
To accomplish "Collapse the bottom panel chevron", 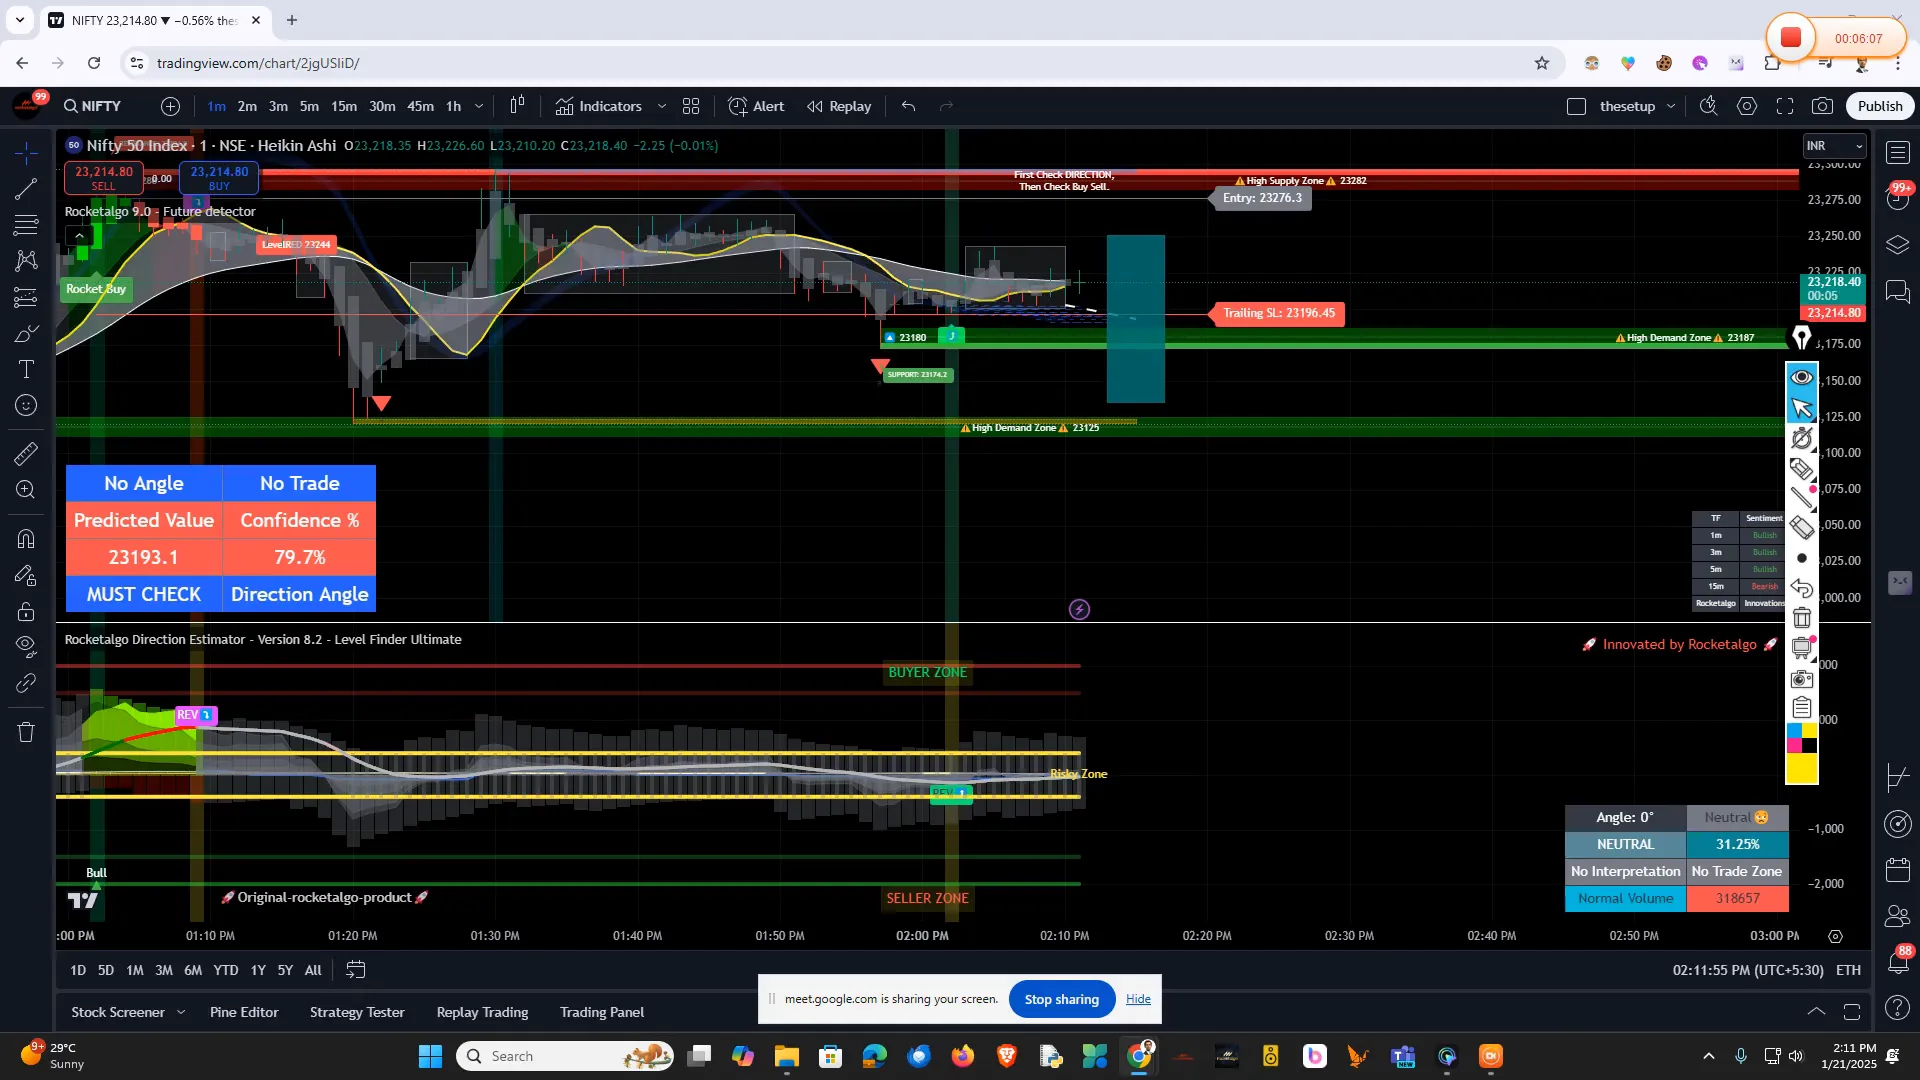I will [x=1816, y=1012].
